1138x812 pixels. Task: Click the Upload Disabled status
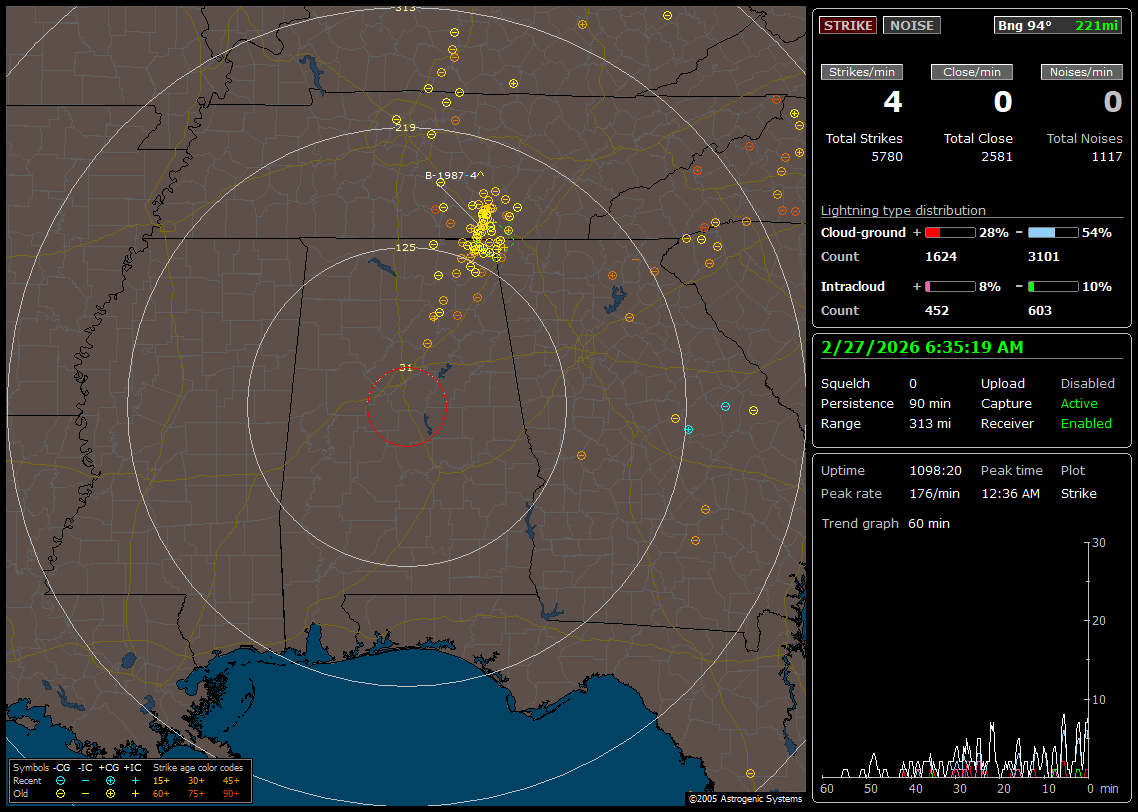[1087, 383]
